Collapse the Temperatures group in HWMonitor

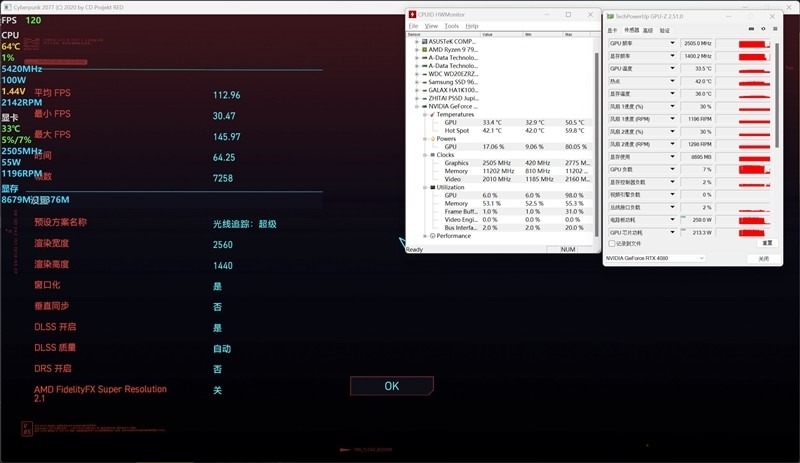pos(425,114)
